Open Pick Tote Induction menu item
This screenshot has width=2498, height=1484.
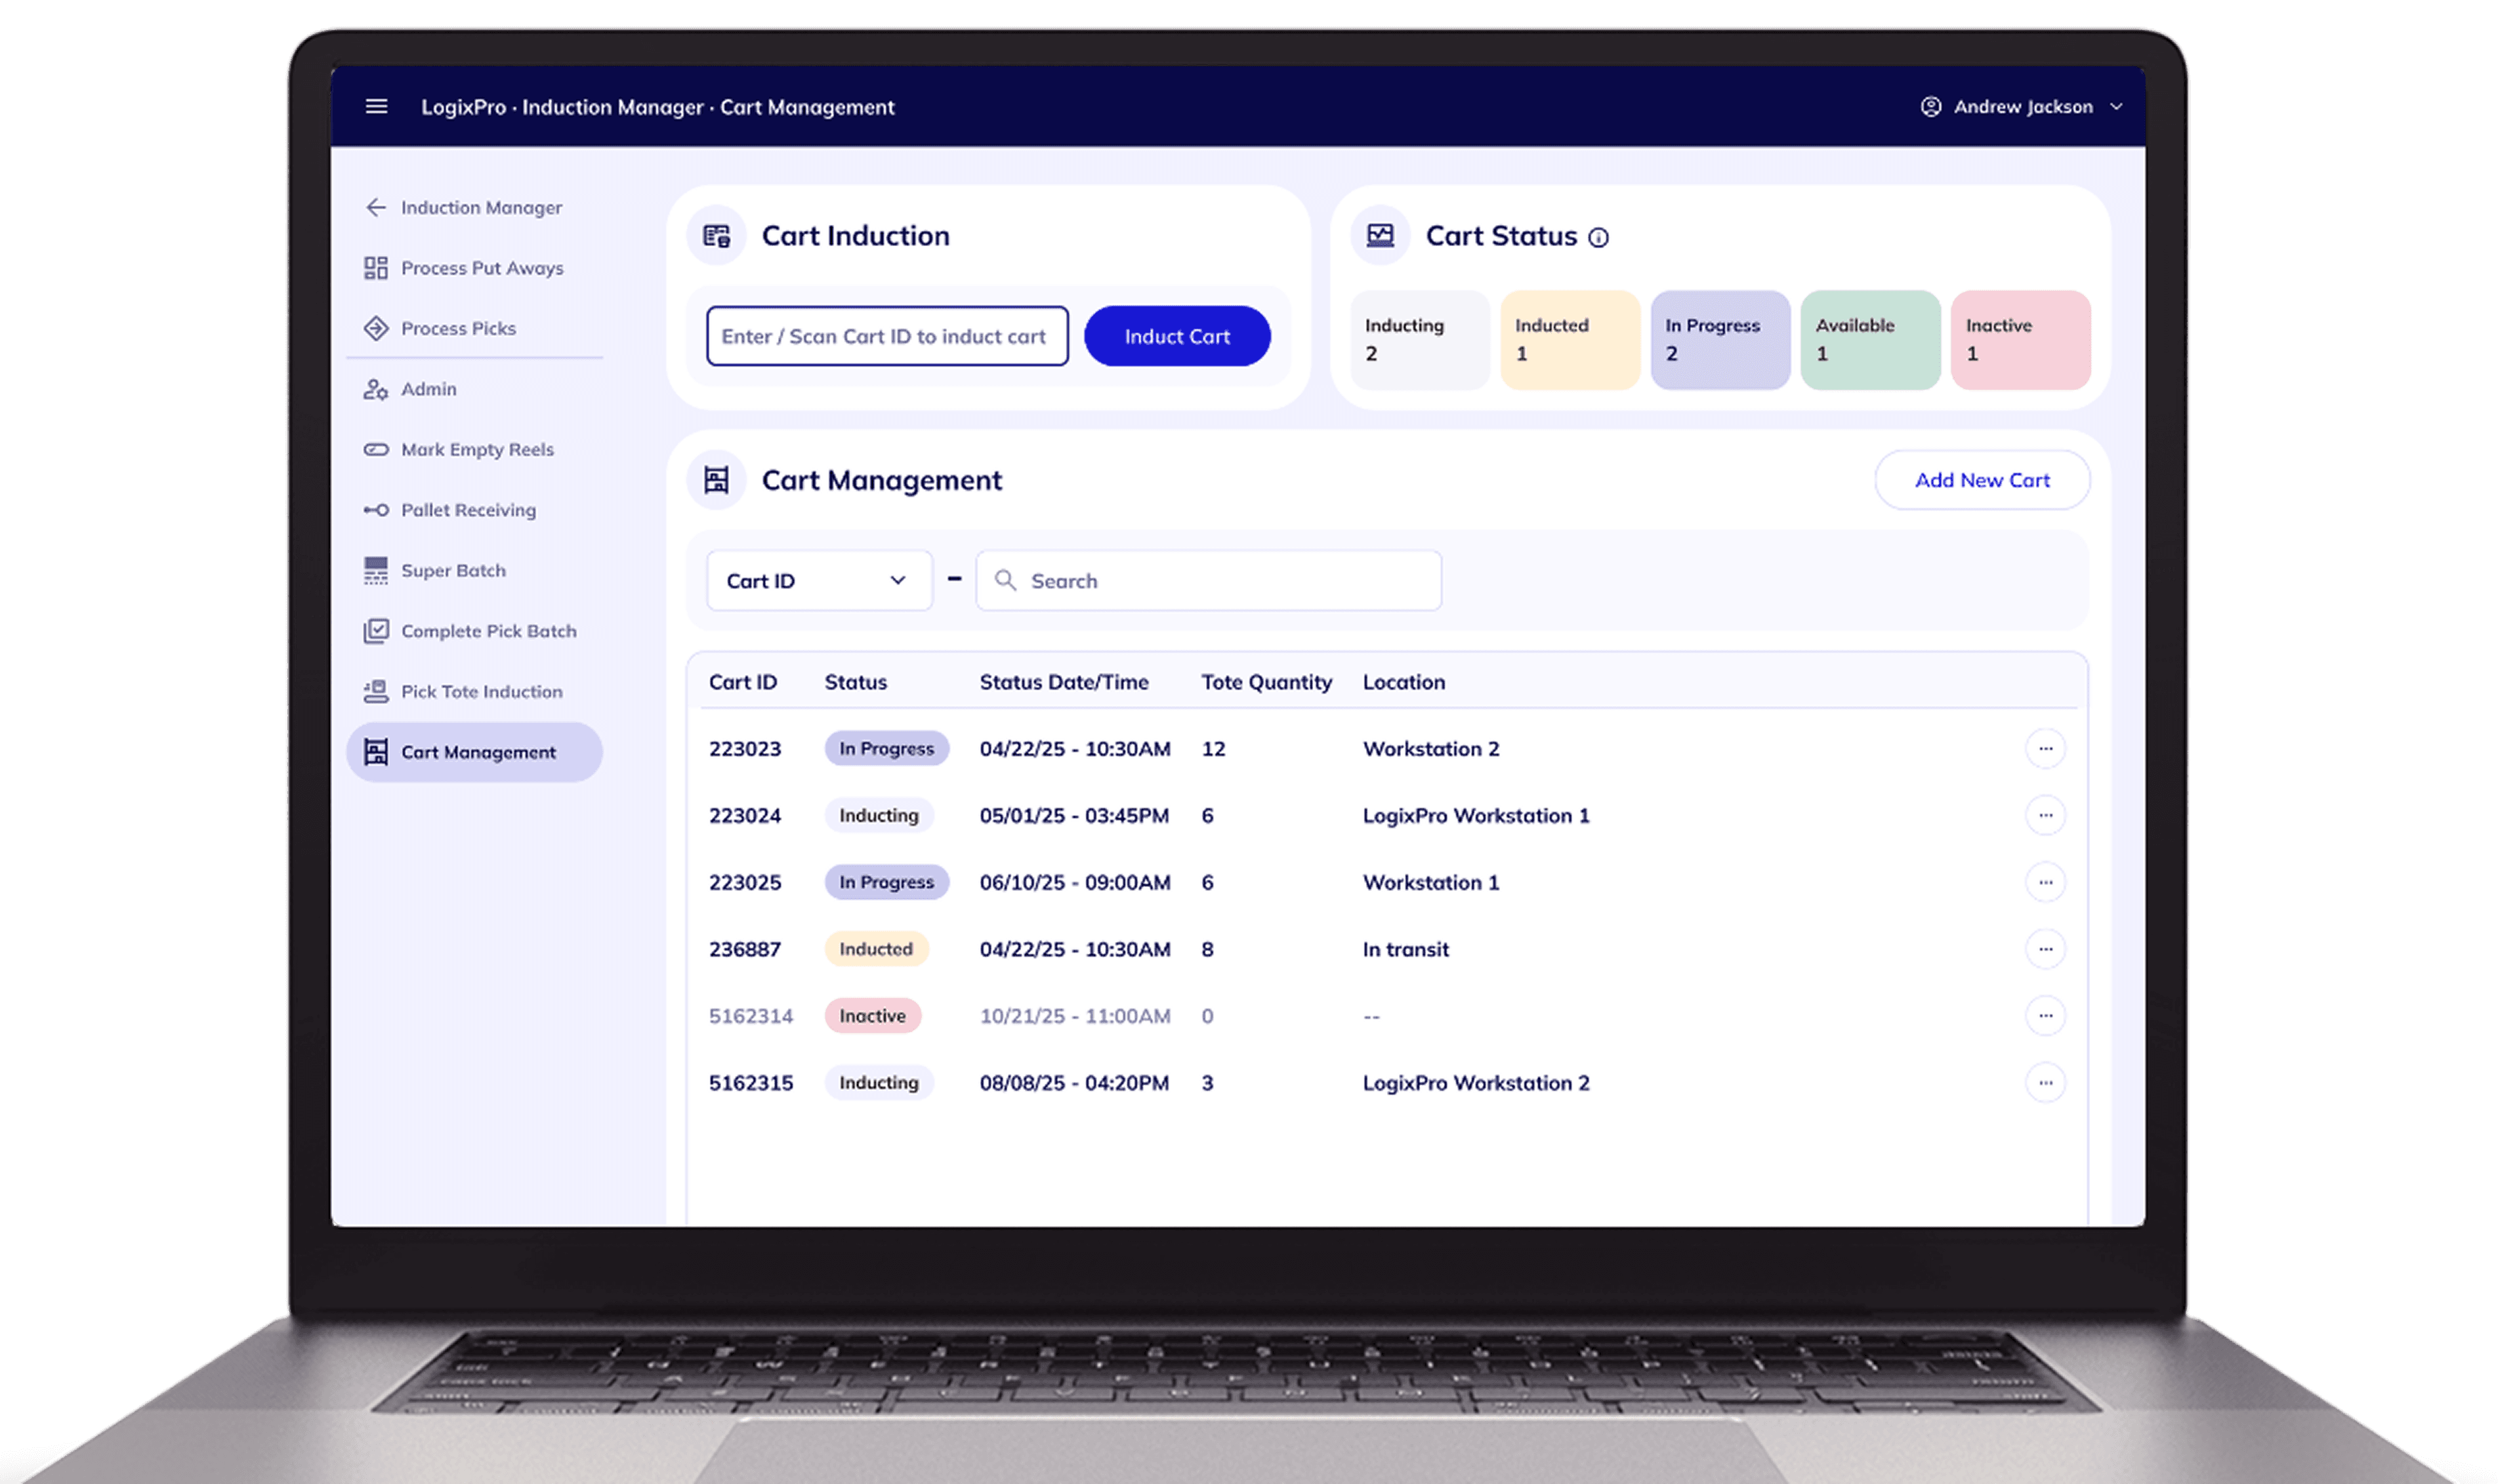pos(474,691)
